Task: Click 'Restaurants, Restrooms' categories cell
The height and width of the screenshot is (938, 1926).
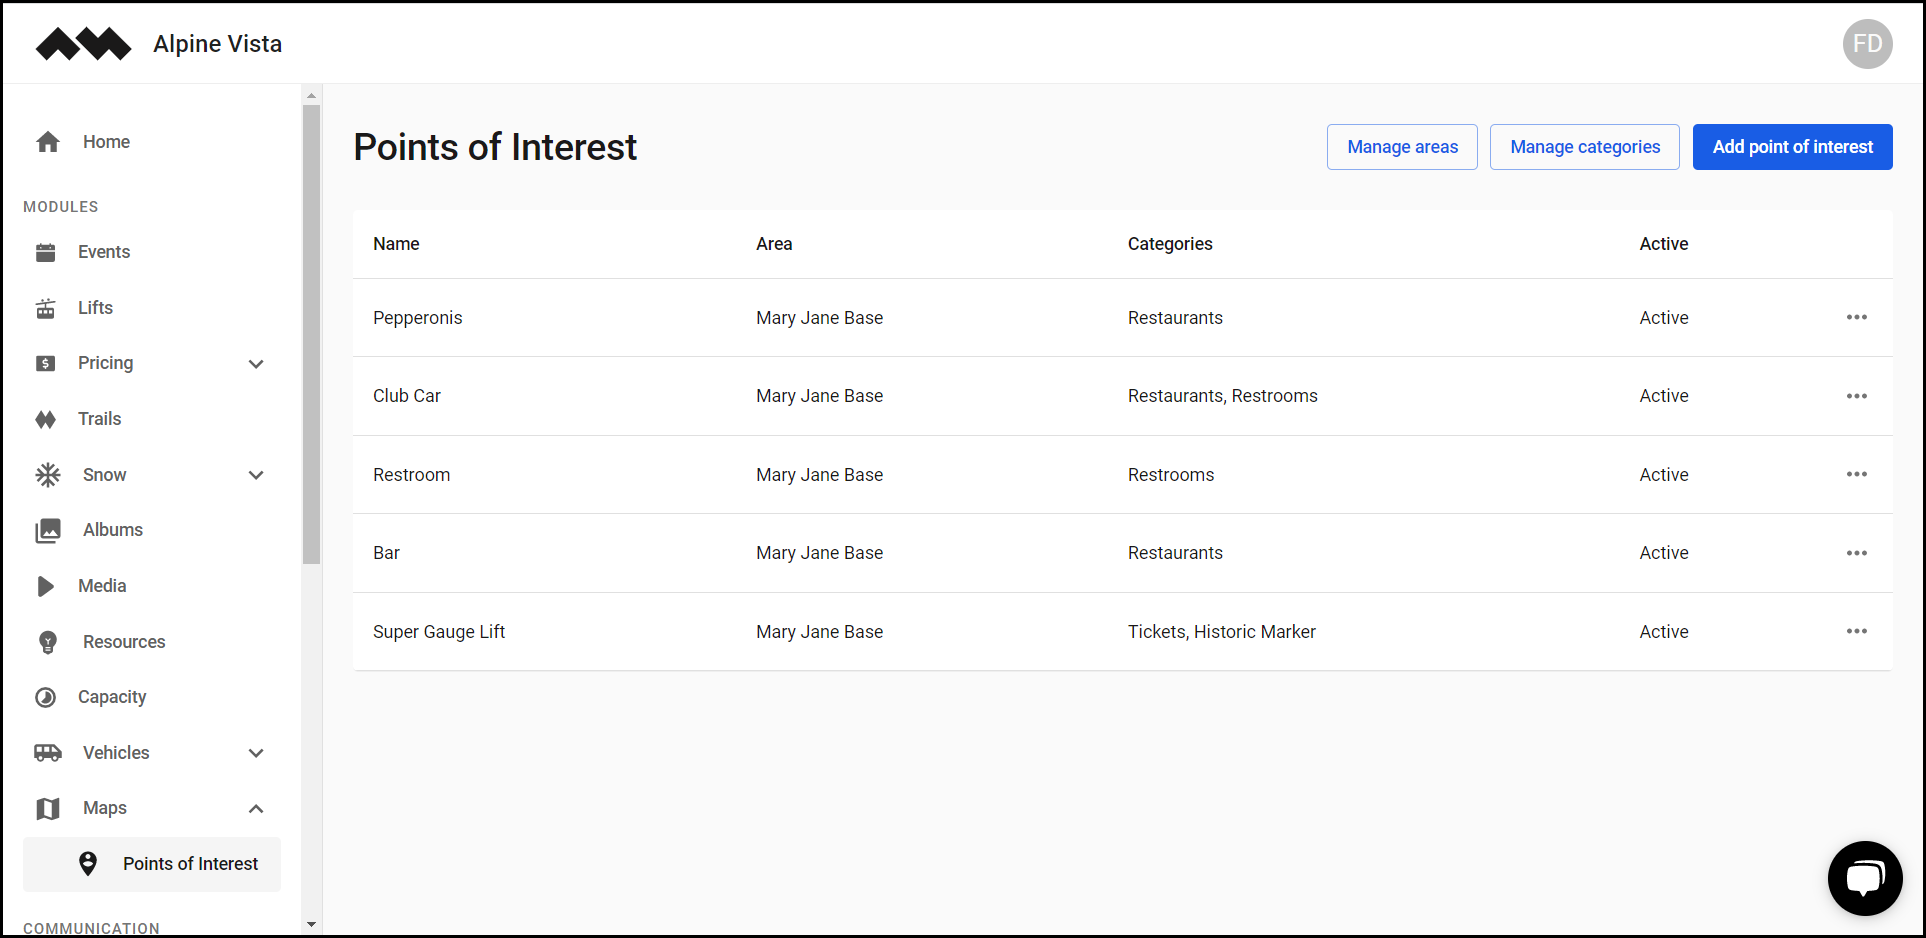Action: tap(1223, 396)
